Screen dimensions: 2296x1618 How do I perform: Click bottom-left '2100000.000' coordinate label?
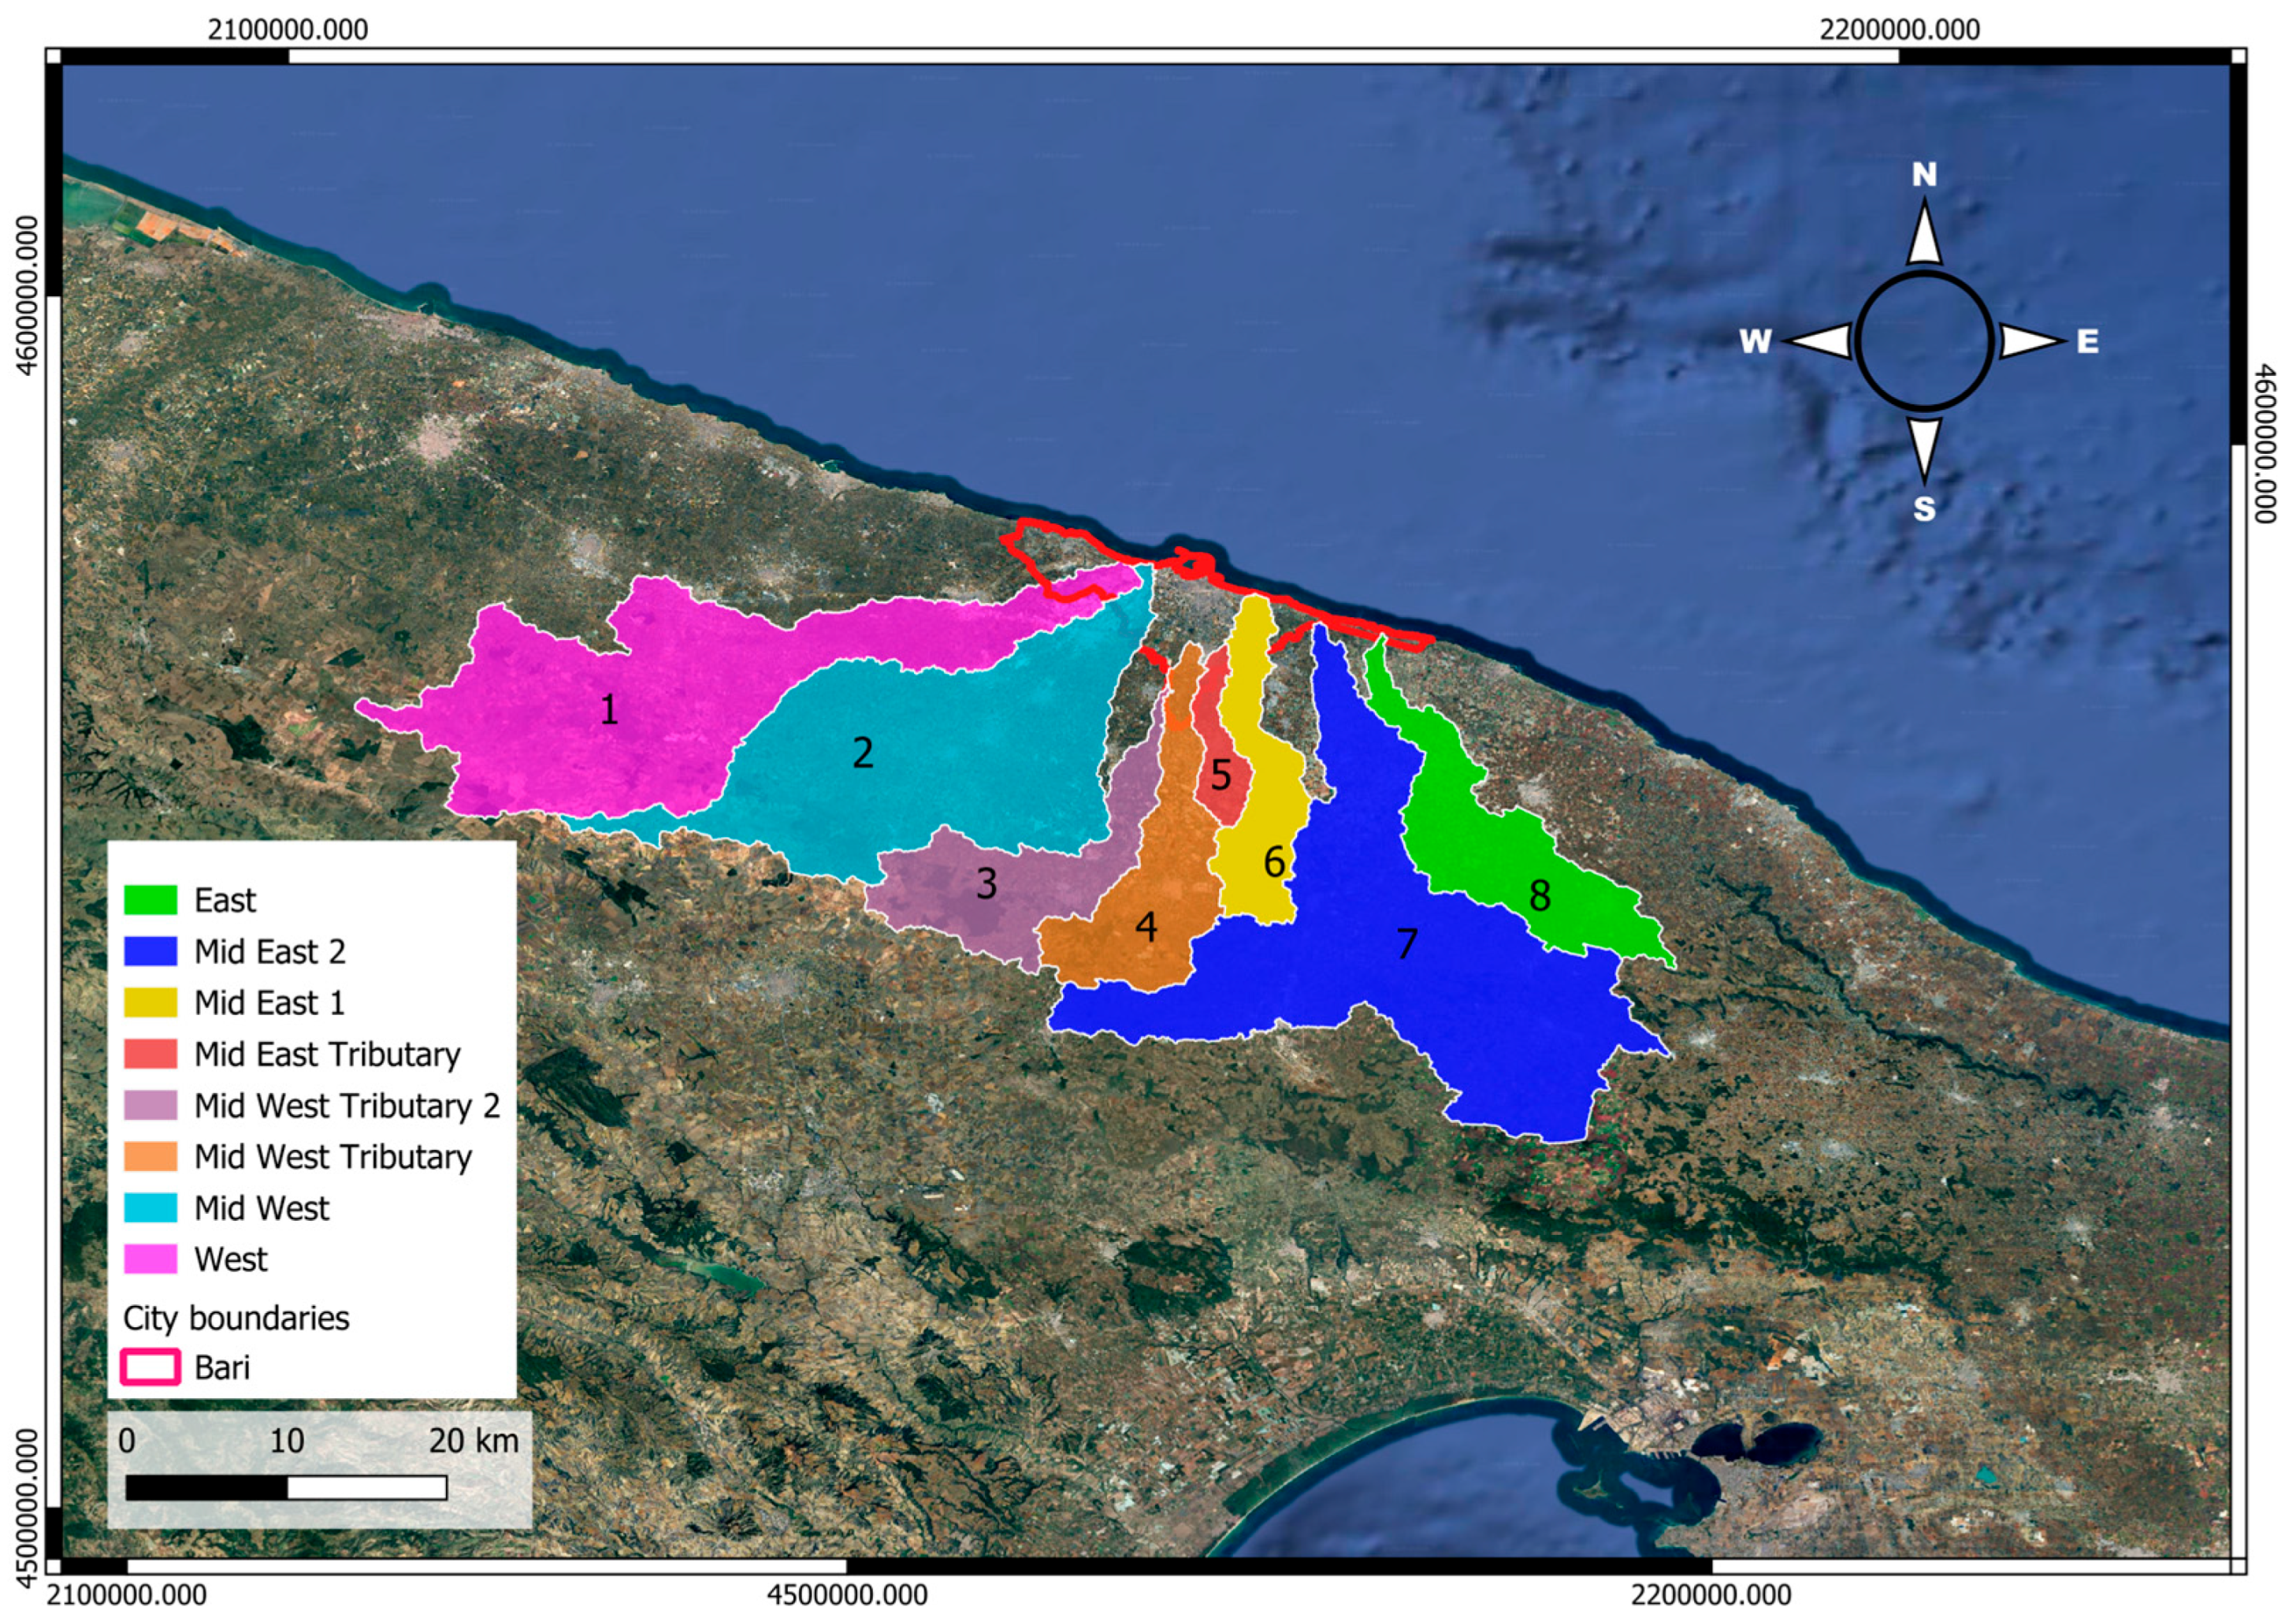click(127, 1595)
